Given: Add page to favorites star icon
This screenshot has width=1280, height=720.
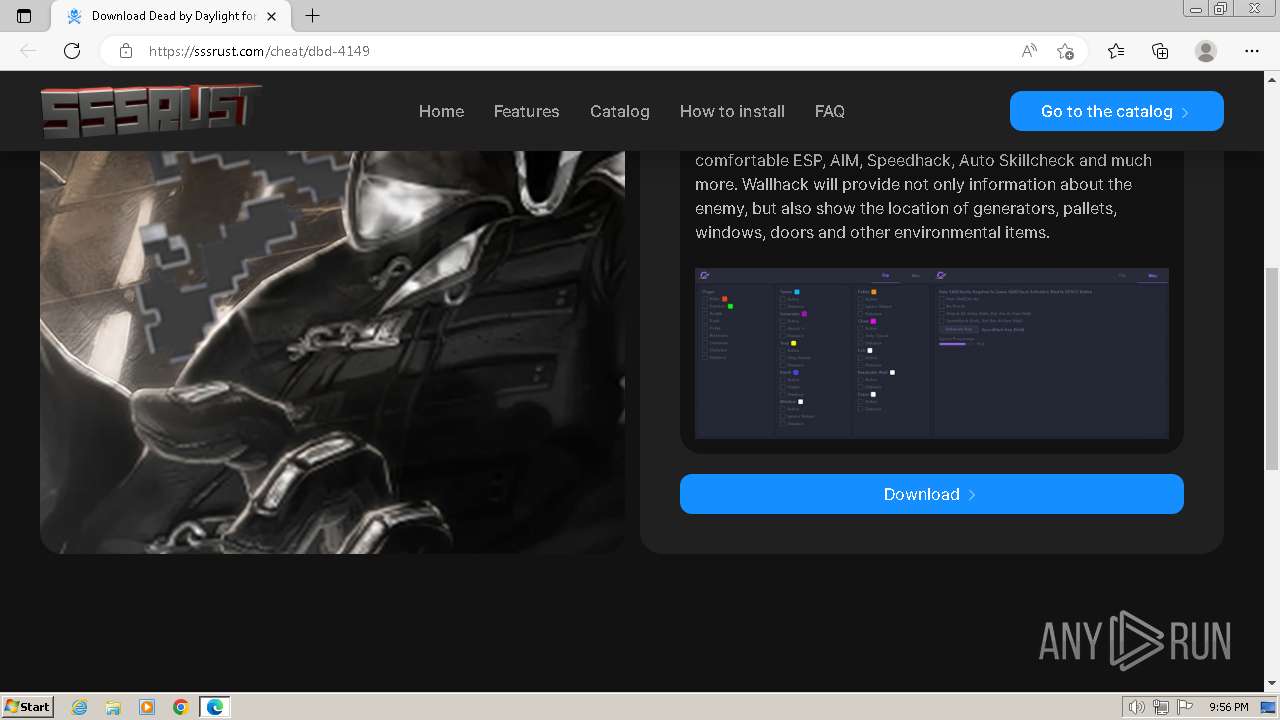Looking at the screenshot, I should (1066, 51).
